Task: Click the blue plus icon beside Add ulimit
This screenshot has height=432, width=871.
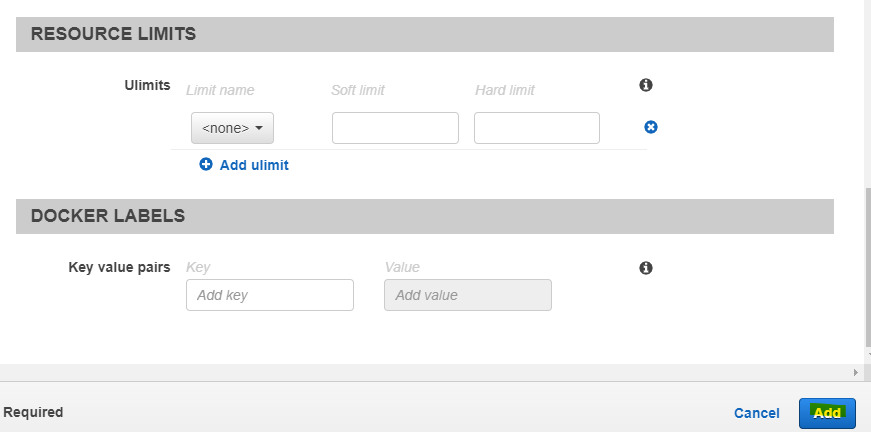Action: 206,164
